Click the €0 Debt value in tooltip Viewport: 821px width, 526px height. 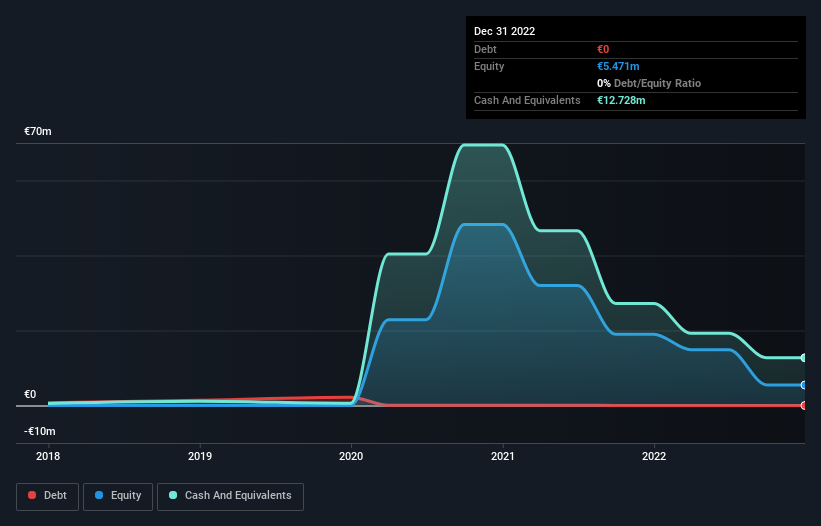pyautogui.click(x=603, y=49)
